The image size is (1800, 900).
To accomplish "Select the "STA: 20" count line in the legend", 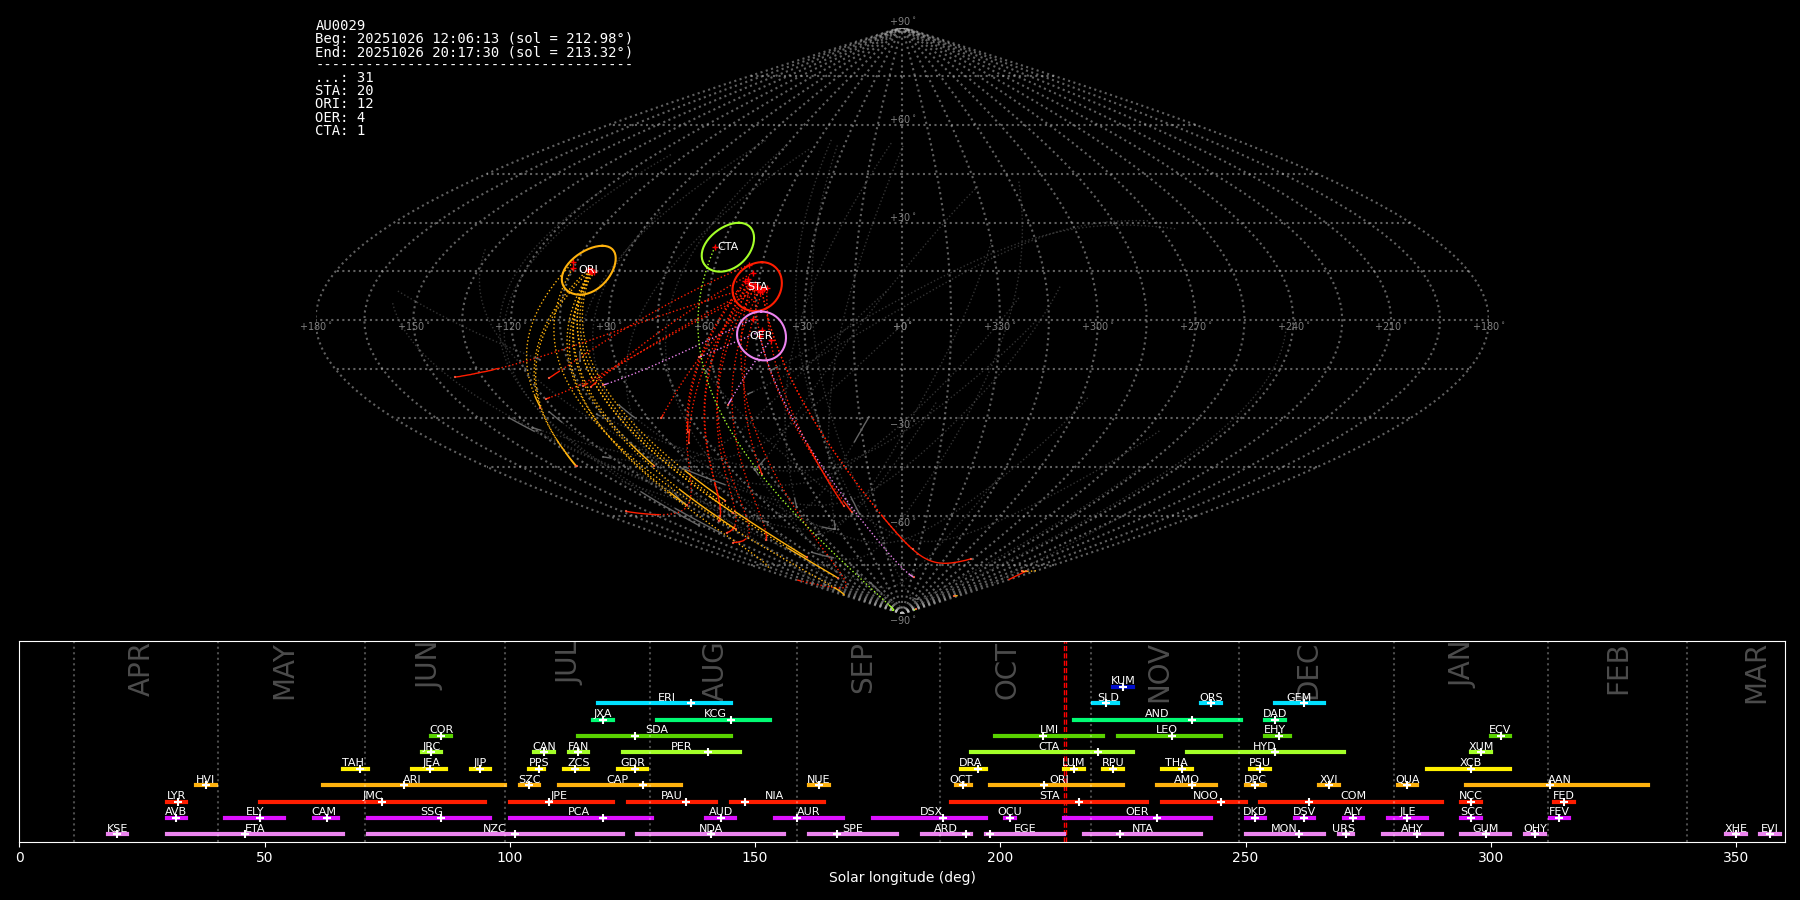I will [344, 91].
